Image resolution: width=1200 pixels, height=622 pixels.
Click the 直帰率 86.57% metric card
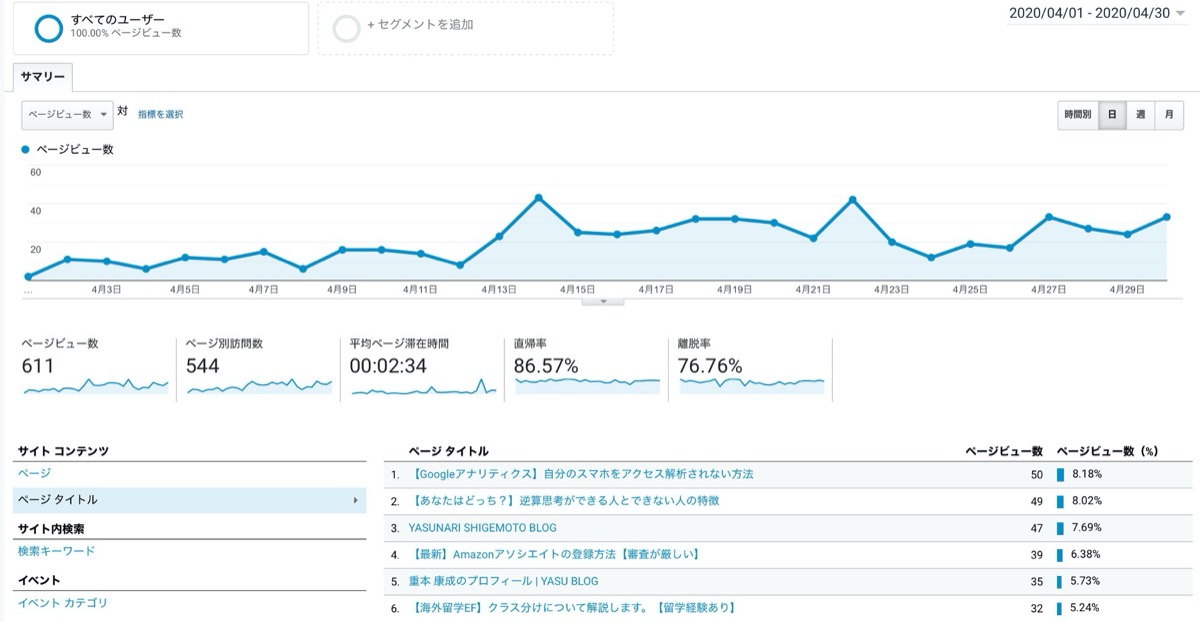(x=587, y=368)
